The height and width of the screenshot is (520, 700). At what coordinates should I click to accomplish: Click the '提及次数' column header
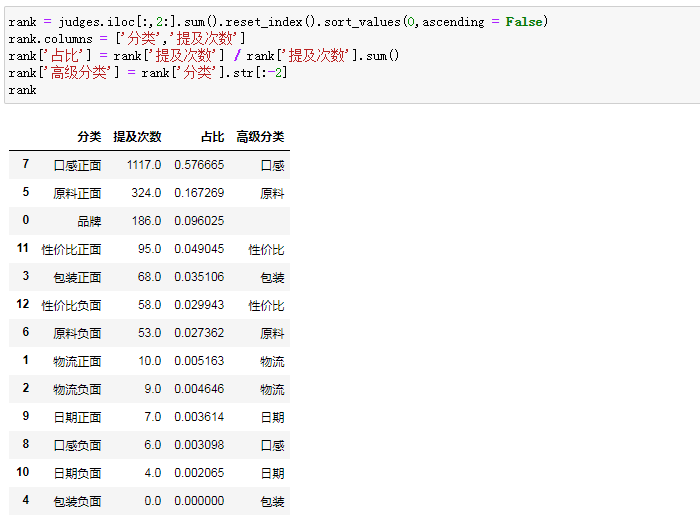click(x=137, y=137)
